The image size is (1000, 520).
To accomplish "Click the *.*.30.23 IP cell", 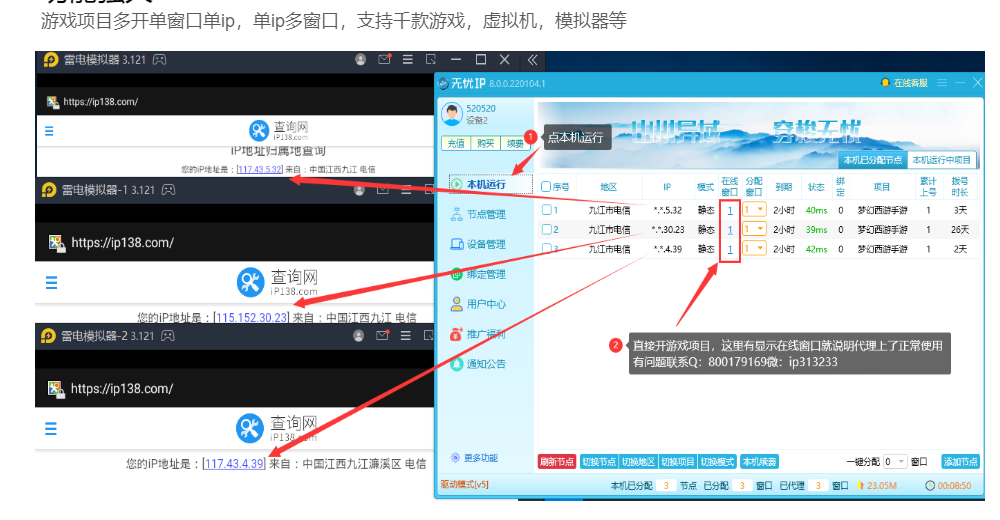I will (x=668, y=230).
